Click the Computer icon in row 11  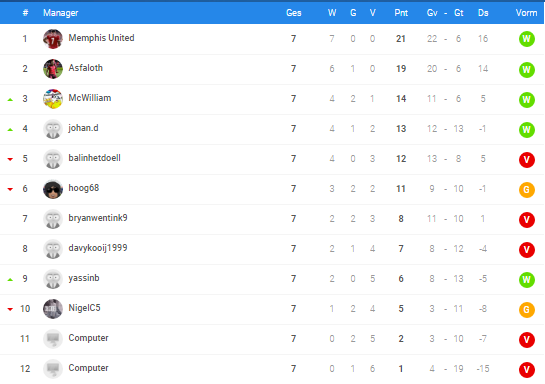[53, 339]
